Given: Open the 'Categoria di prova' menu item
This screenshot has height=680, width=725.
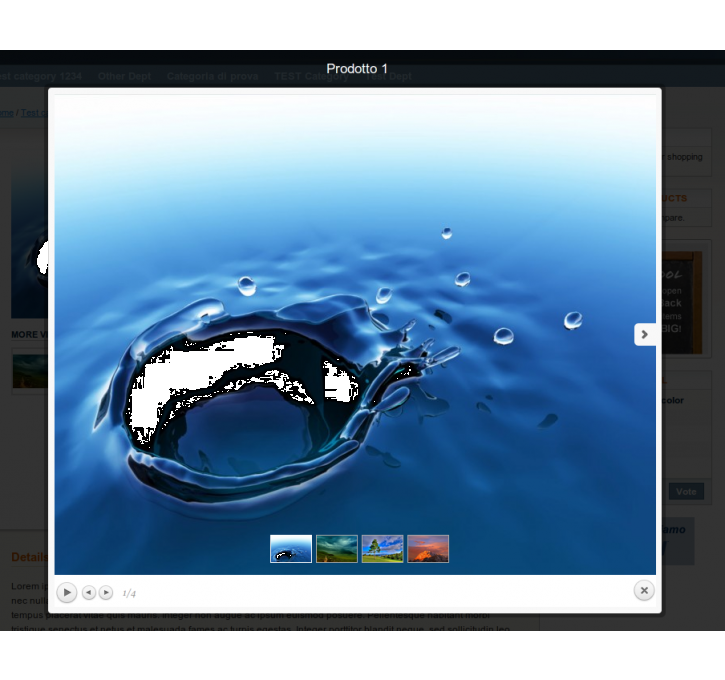Looking at the screenshot, I should click(x=213, y=76).
